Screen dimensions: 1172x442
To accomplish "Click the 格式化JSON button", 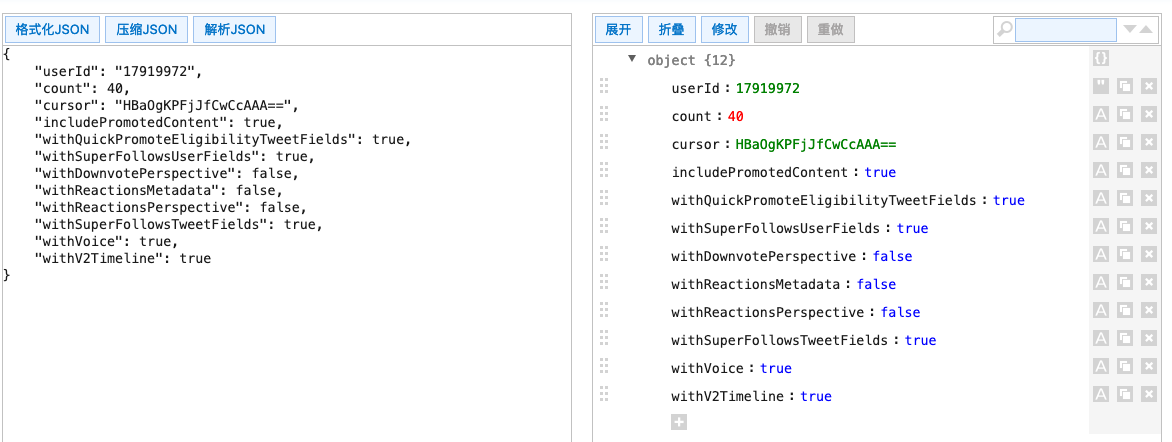I will (x=52, y=30).
